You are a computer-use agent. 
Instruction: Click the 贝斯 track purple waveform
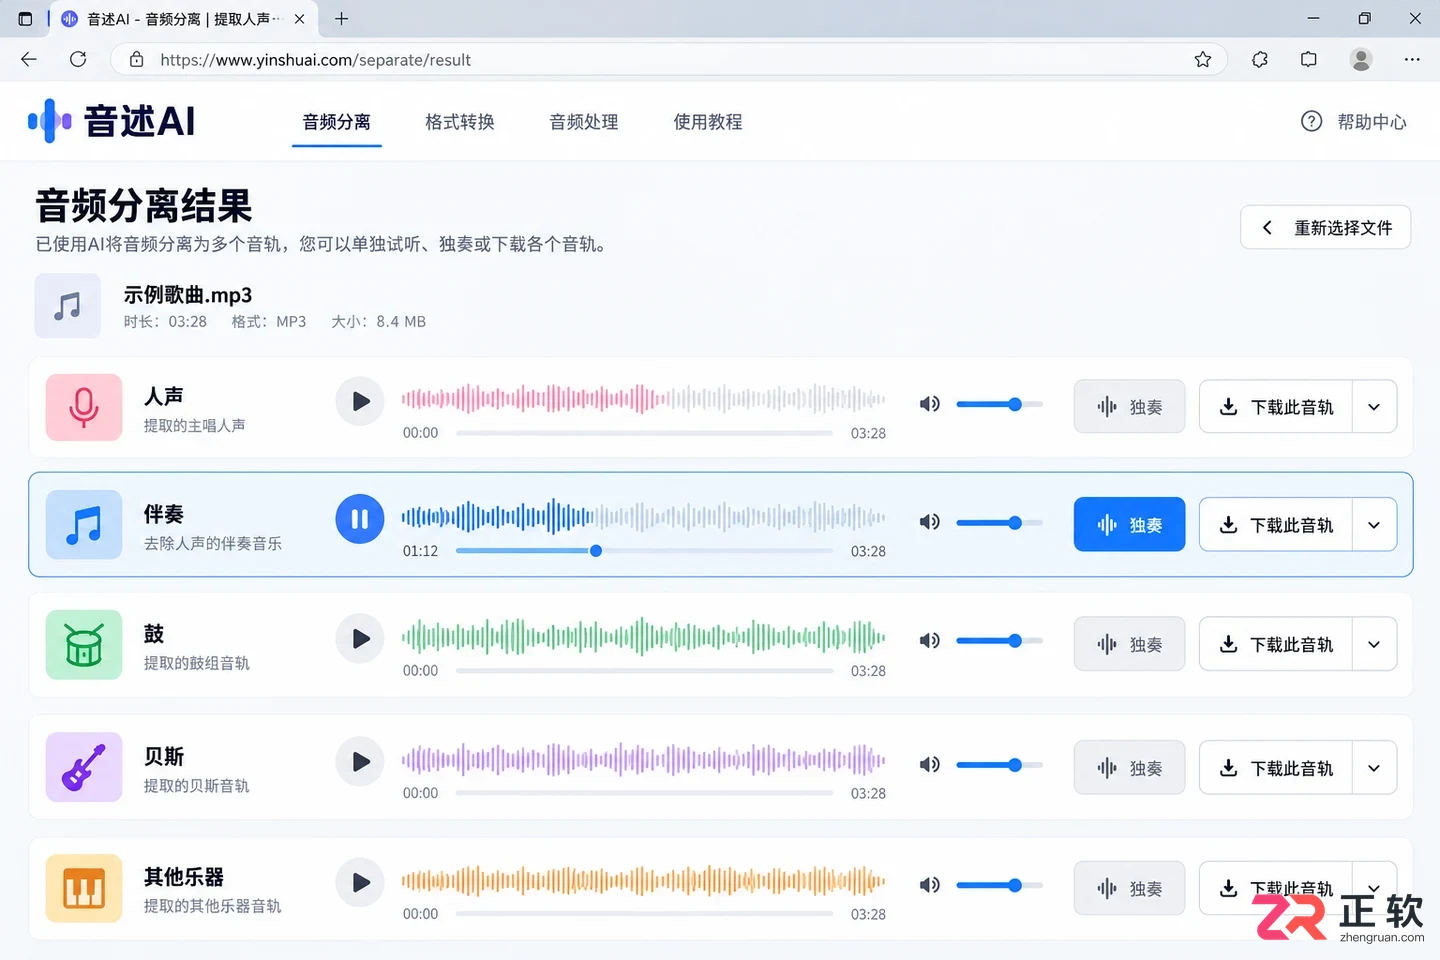coord(643,760)
